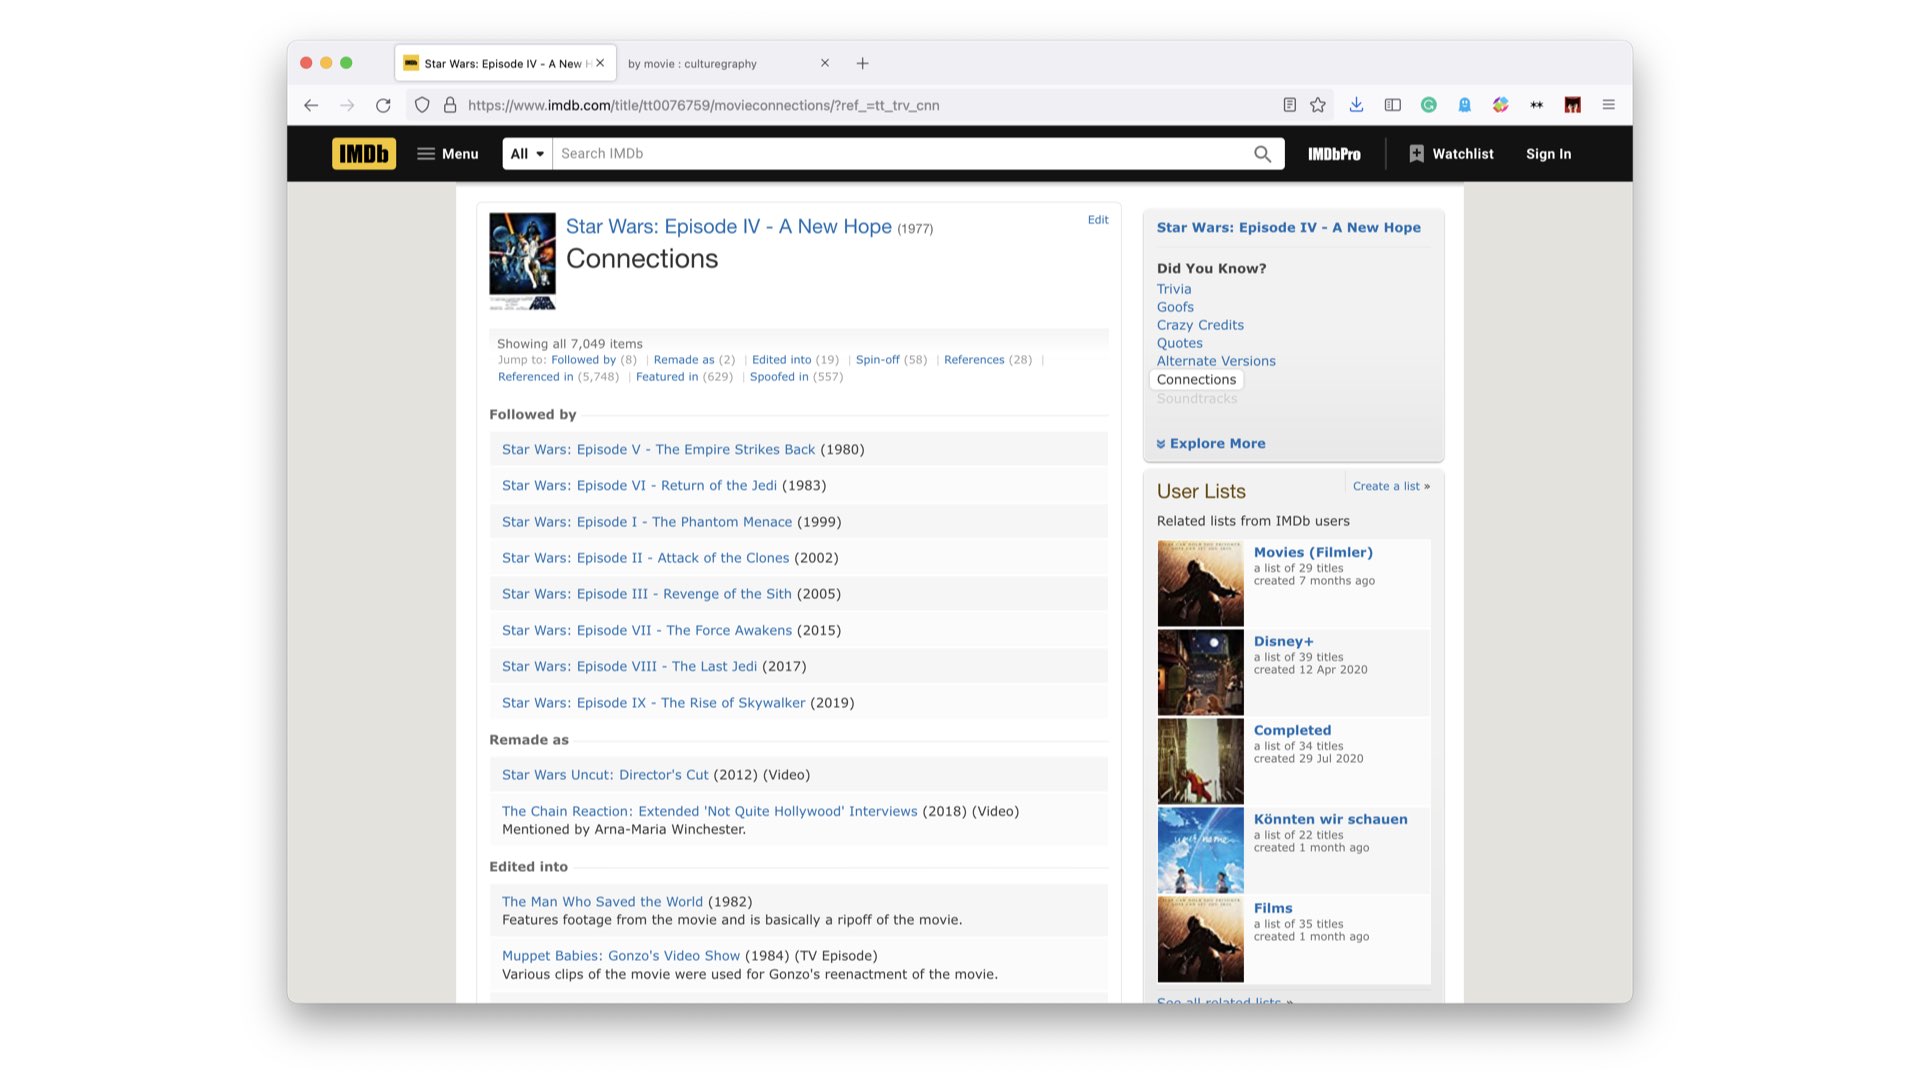Open Alternate Versions in the sidebar
Image resolution: width=1920 pixels, height=1080 pixels.
[x=1216, y=361]
